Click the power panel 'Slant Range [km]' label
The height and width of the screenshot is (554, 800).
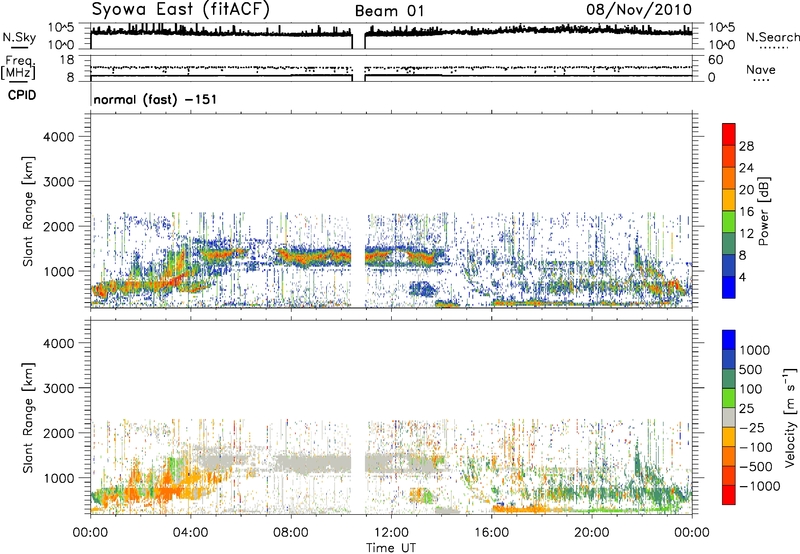pos(28,211)
